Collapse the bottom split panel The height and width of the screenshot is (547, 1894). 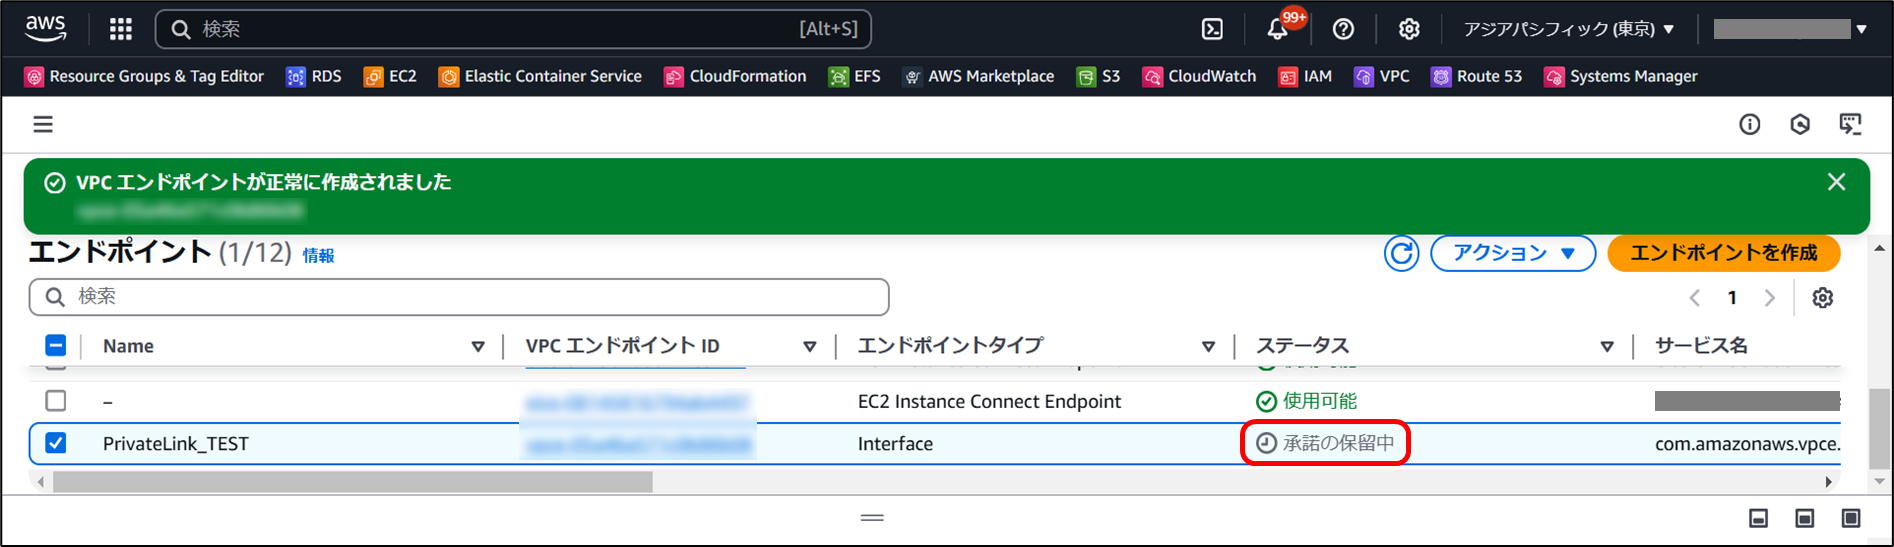pos(1758,518)
